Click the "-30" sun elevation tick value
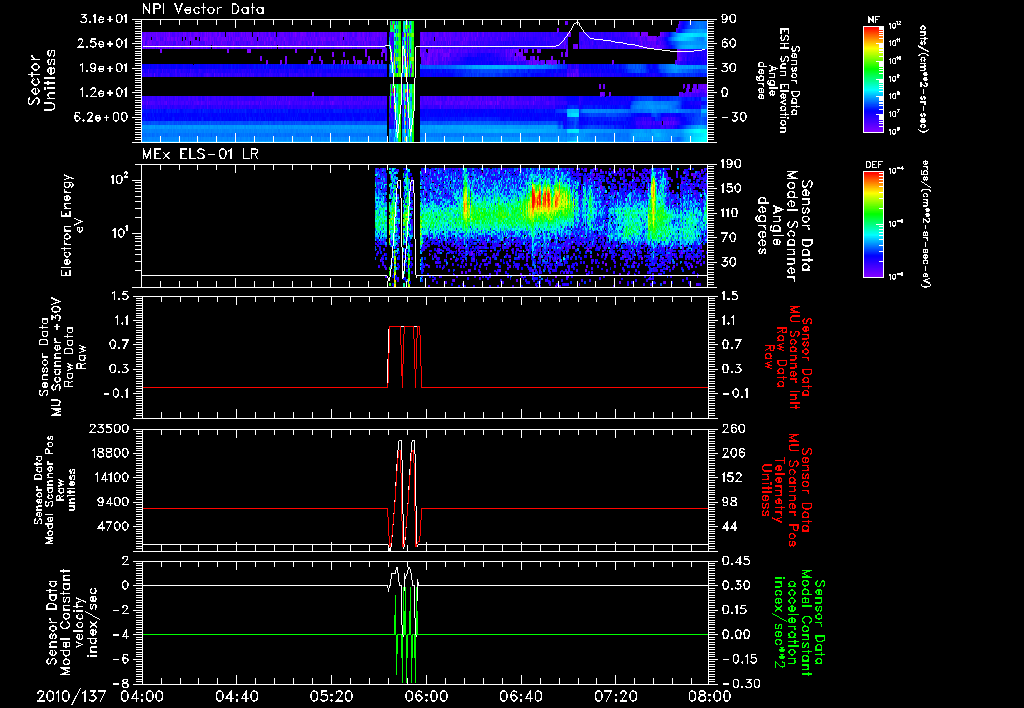This screenshot has width=1024, height=708. (733, 117)
